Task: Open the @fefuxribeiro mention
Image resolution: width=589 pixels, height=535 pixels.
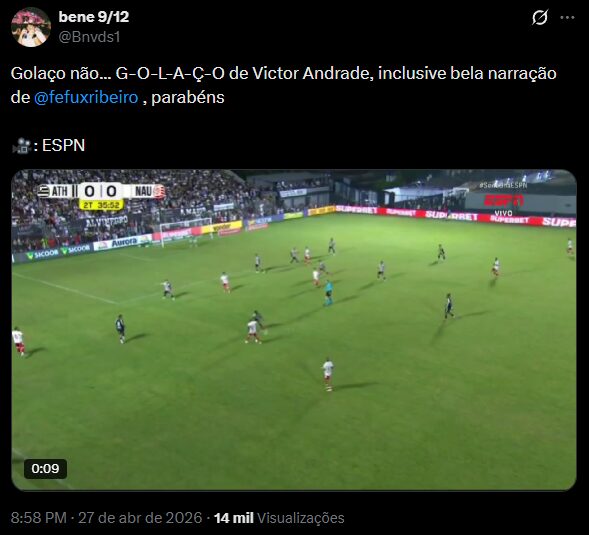Action: (86, 97)
